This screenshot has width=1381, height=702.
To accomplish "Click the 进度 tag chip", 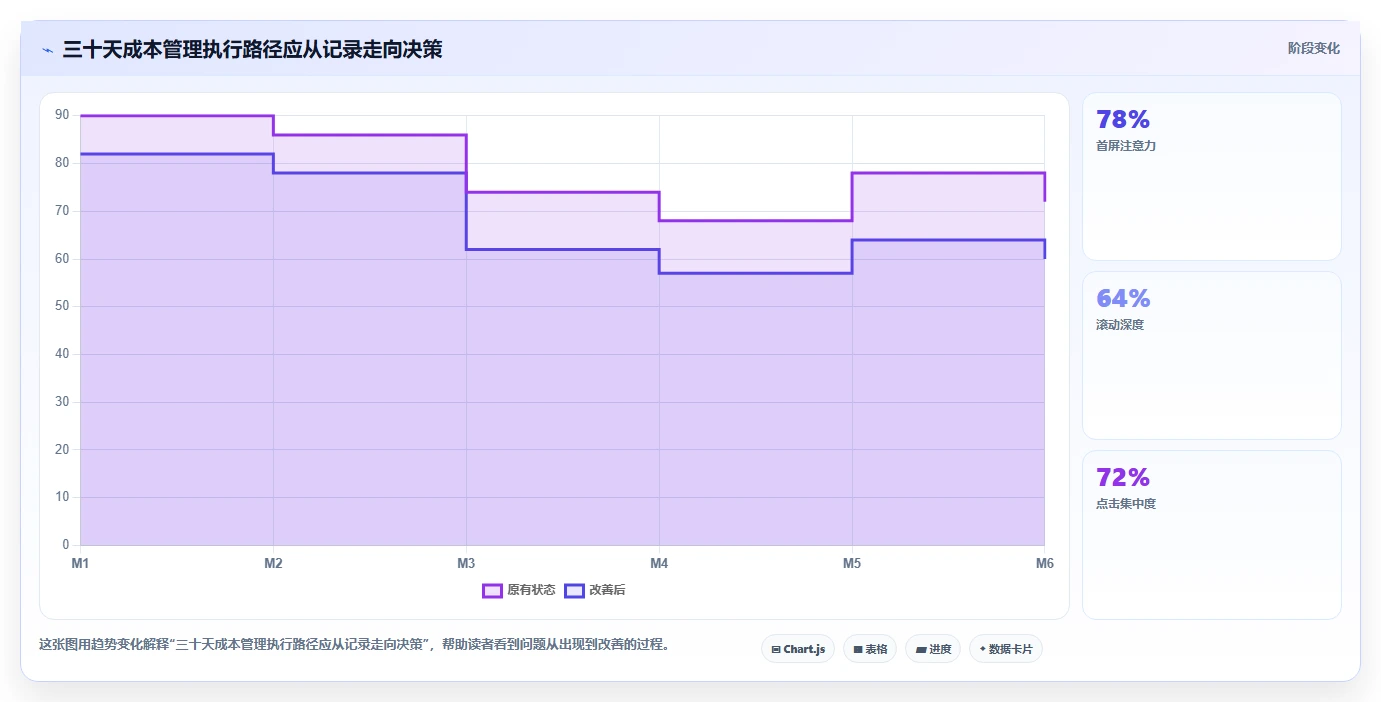I will (933, 649).
